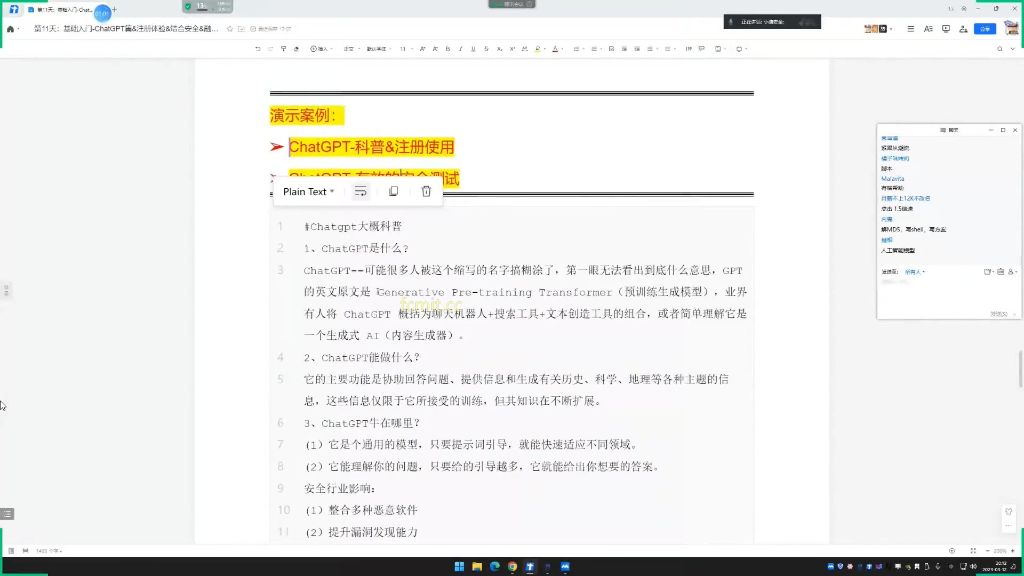Open the sidebar outline icon at bottom left
This screenshot has height=576, width=1024.
click(x=7, y=514)
